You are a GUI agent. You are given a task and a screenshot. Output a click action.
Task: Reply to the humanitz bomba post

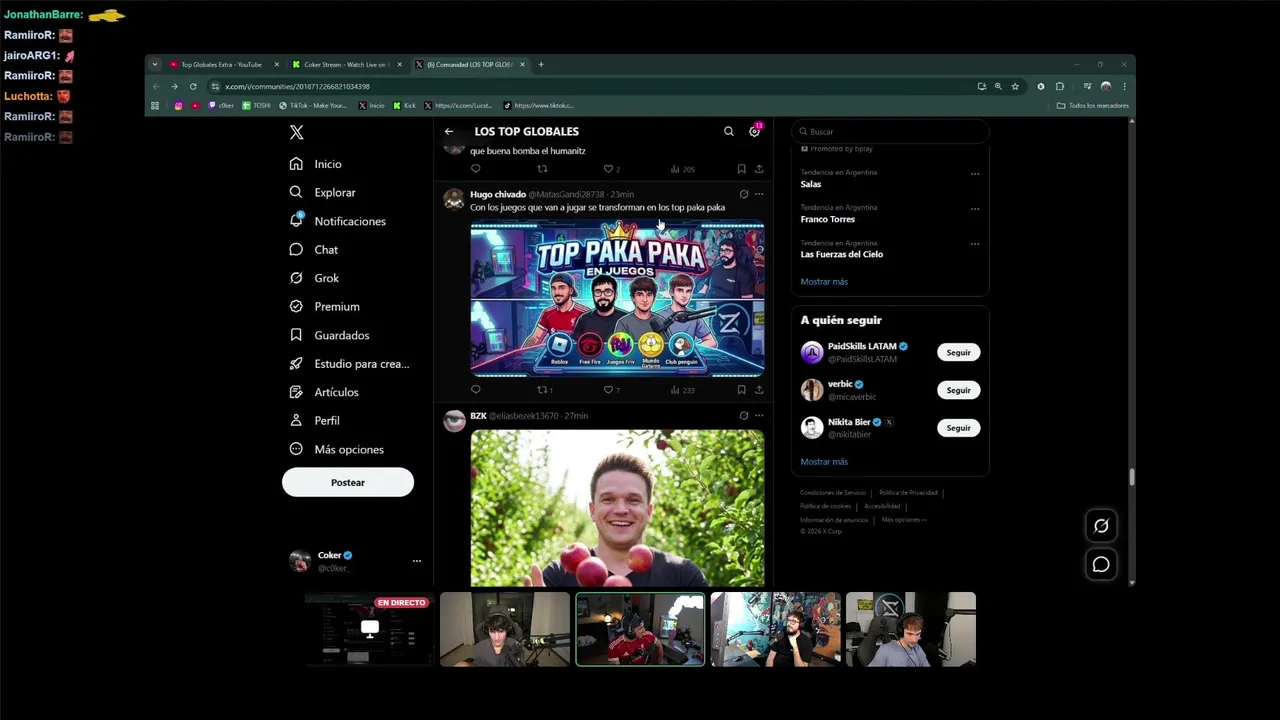476,169
